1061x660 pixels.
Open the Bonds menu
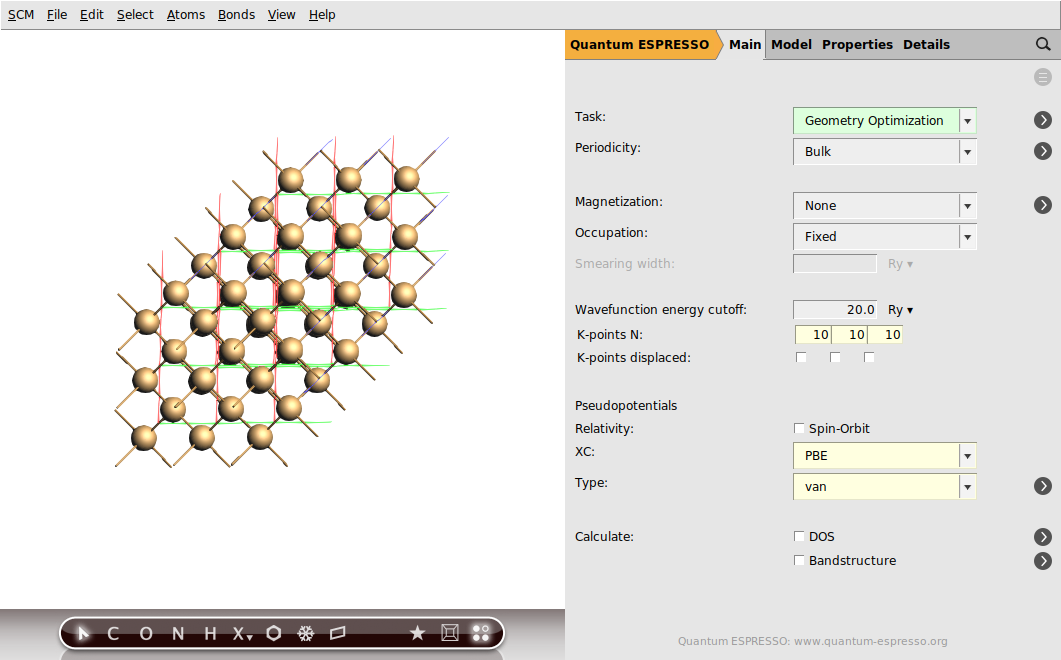236,15
